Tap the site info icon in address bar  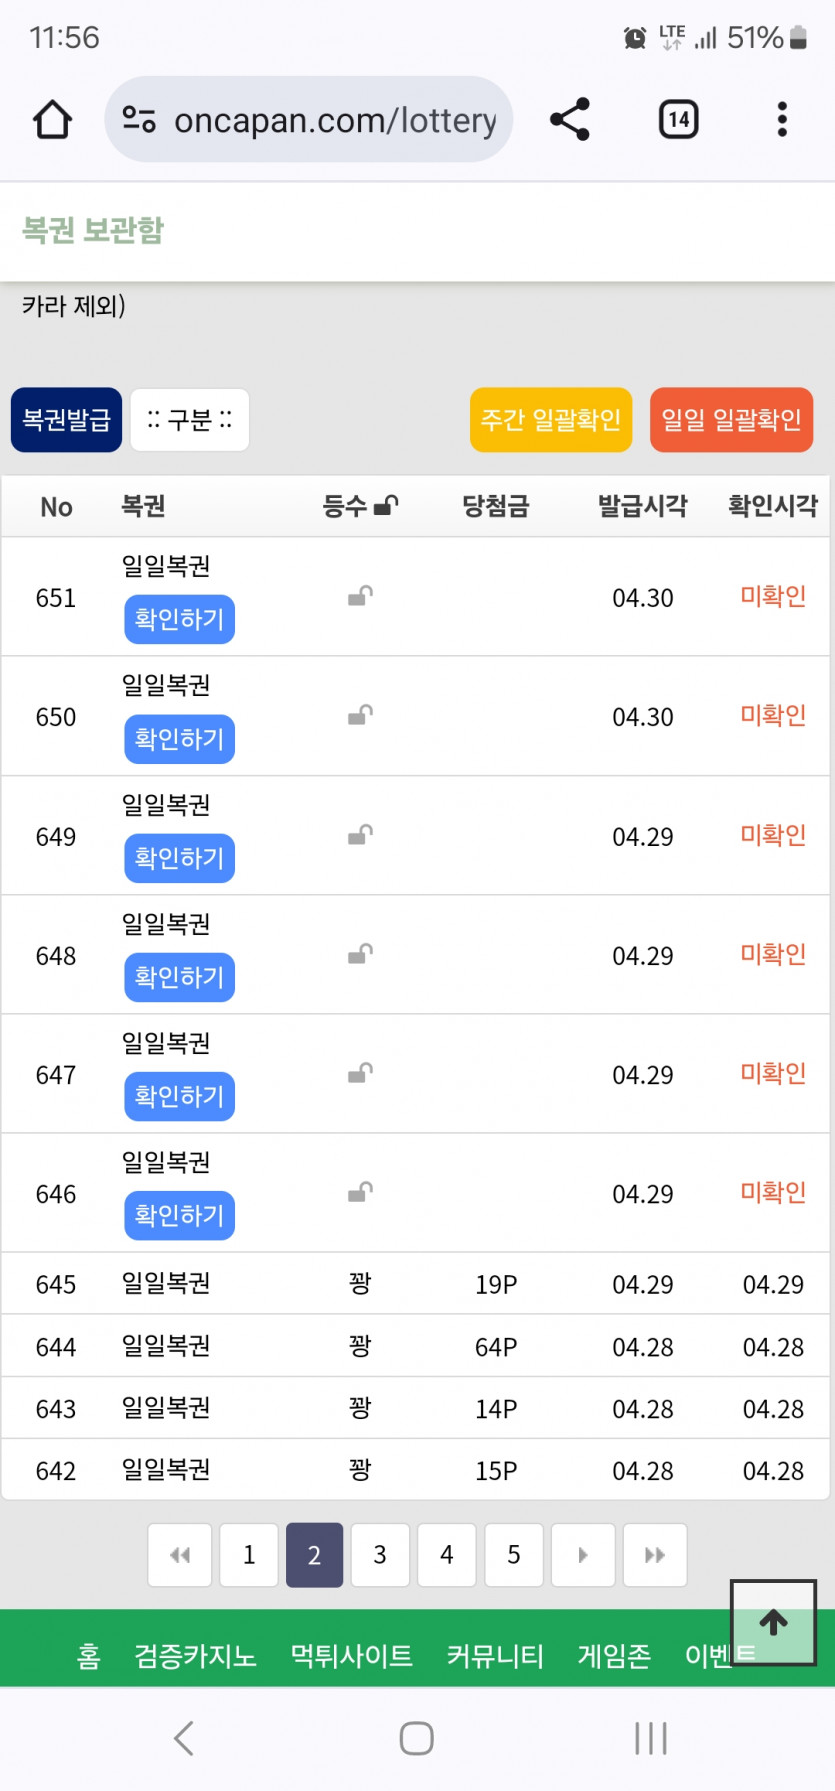(139, 120)
